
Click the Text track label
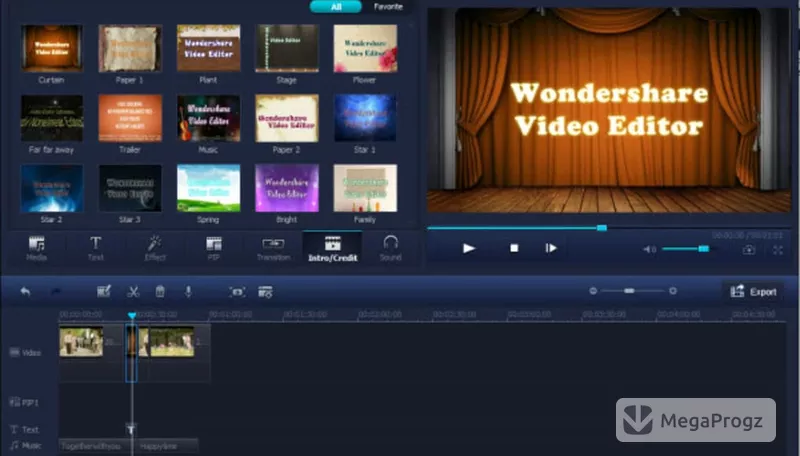pyautogui.click(x=24, y=429)
